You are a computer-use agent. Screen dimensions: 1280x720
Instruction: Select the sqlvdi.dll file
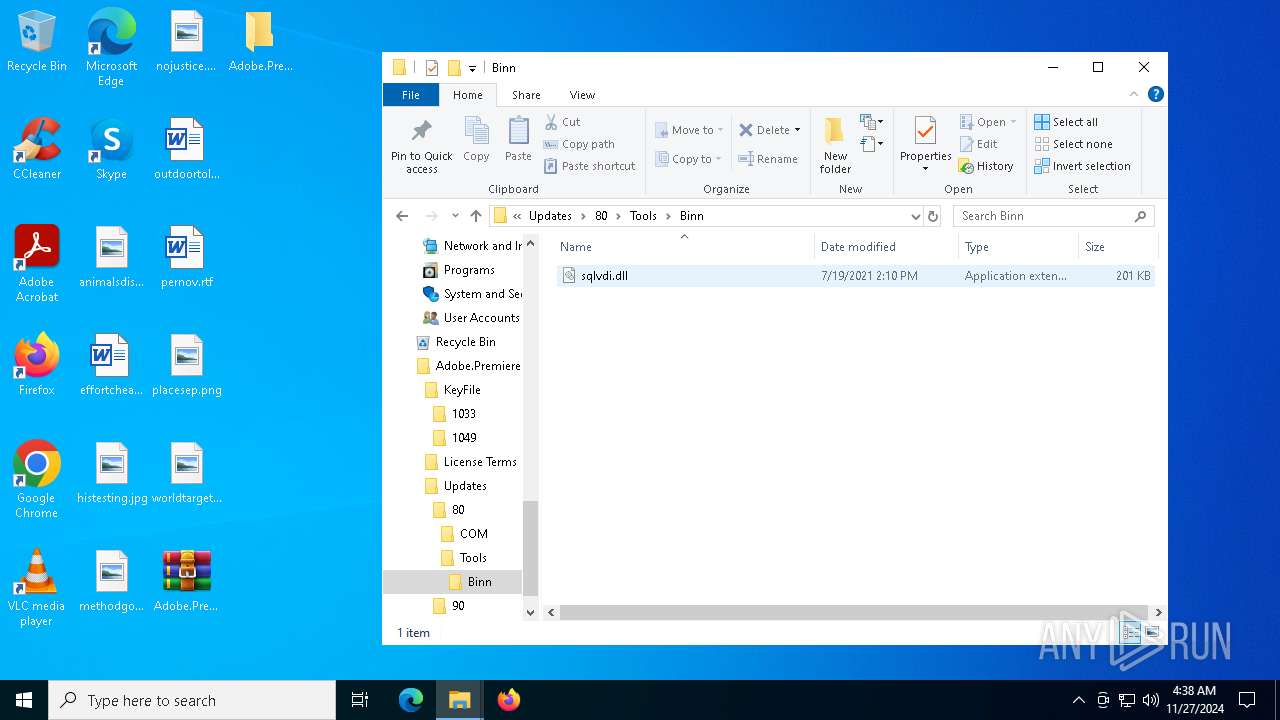point(855,276)
